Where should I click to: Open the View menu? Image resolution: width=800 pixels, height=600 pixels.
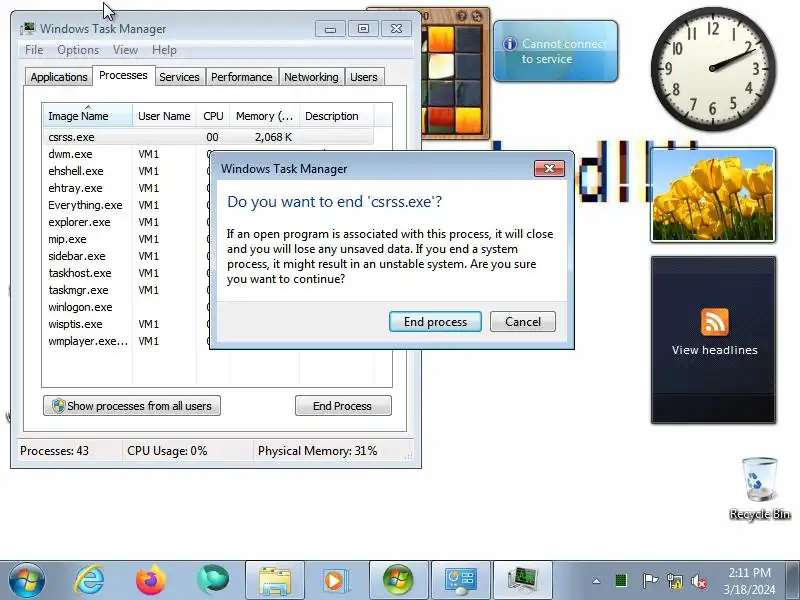point(126,50)
